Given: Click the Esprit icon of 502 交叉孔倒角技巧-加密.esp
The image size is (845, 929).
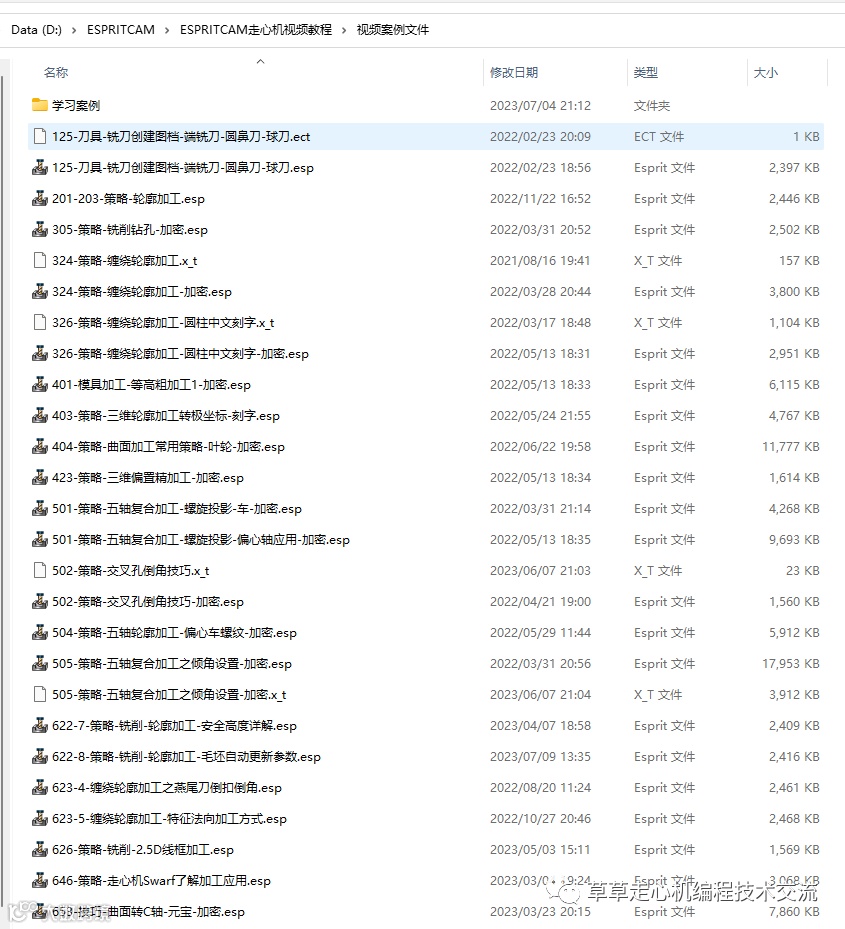Looking at the screenshot, I should [x=40, y=601].
